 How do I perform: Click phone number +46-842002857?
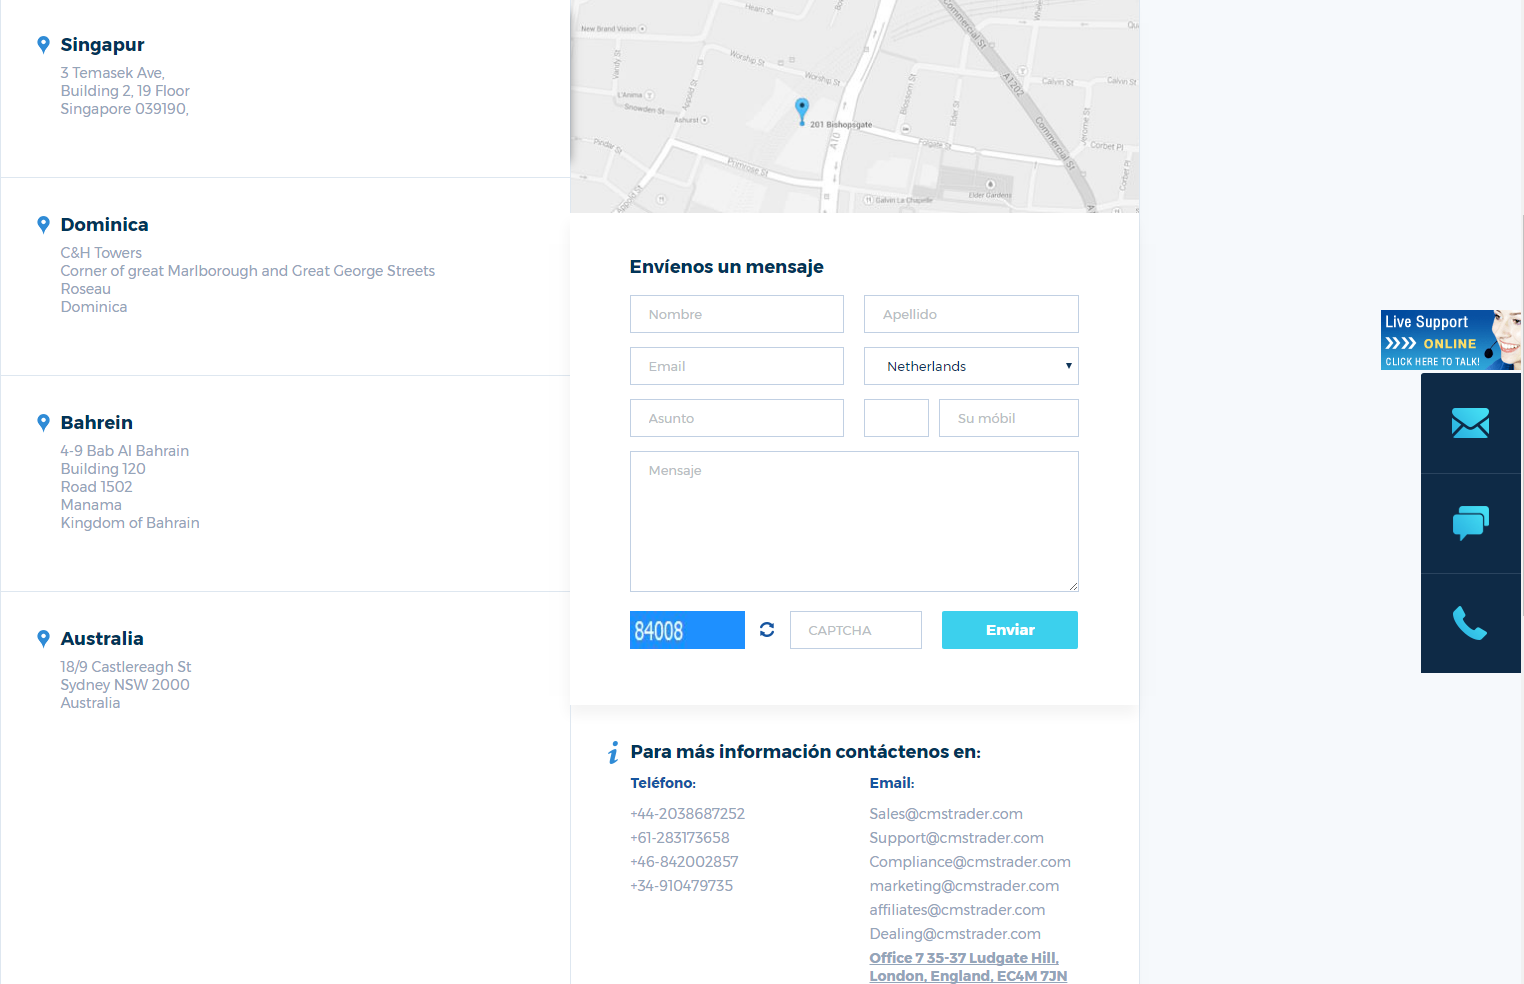[684, 862]
